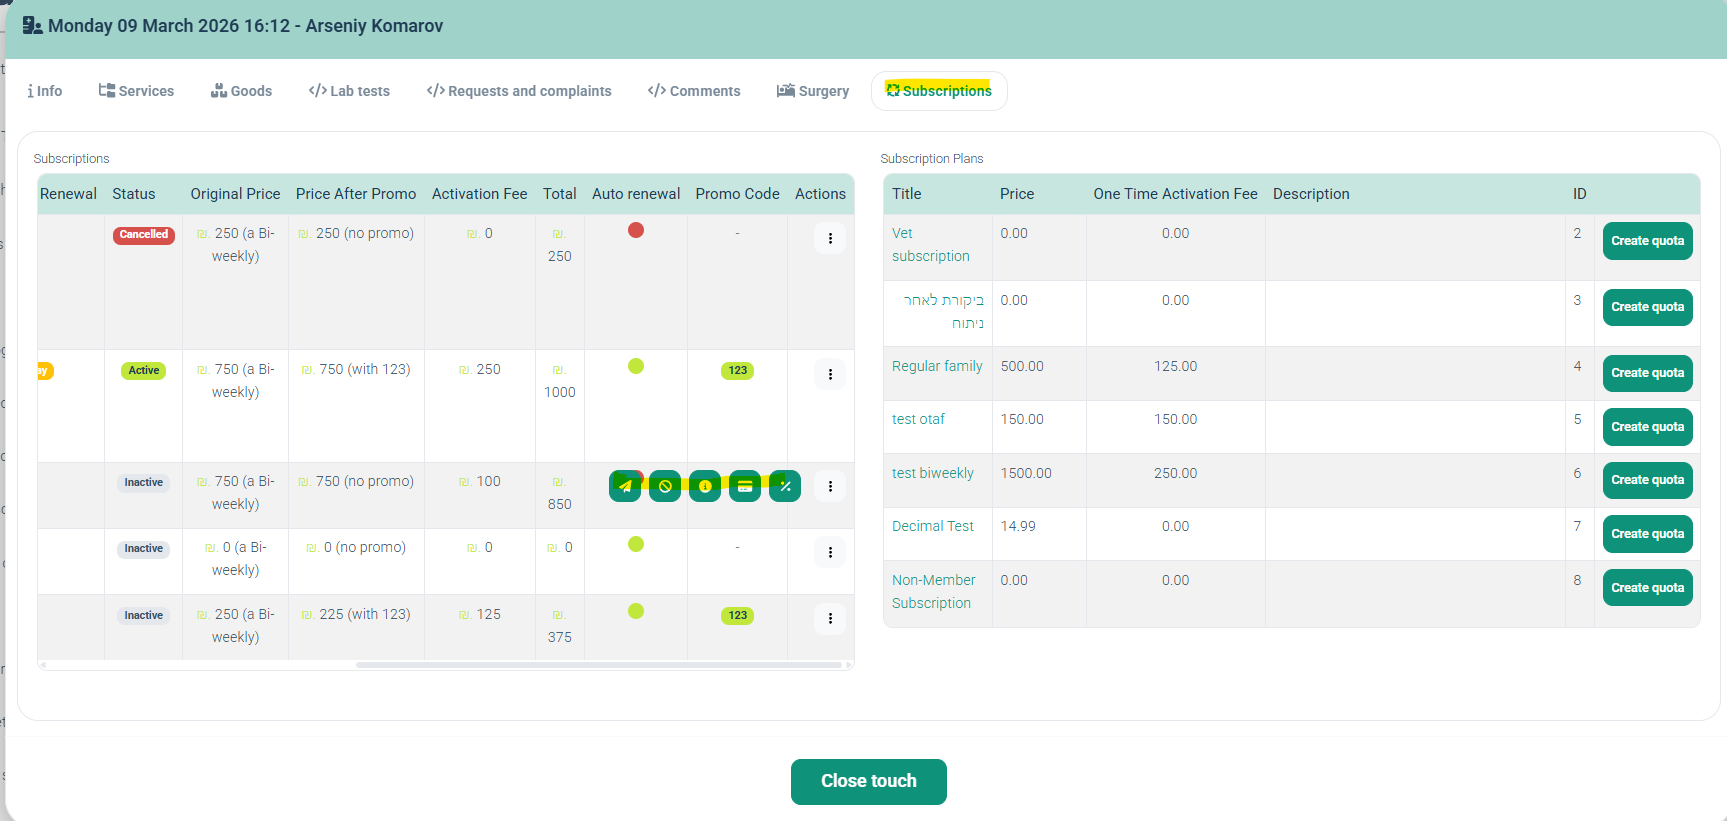Click the percent discount action icon
Image resolution: width=1727 pixels, height=821 pixels.
tap(785, 486)
